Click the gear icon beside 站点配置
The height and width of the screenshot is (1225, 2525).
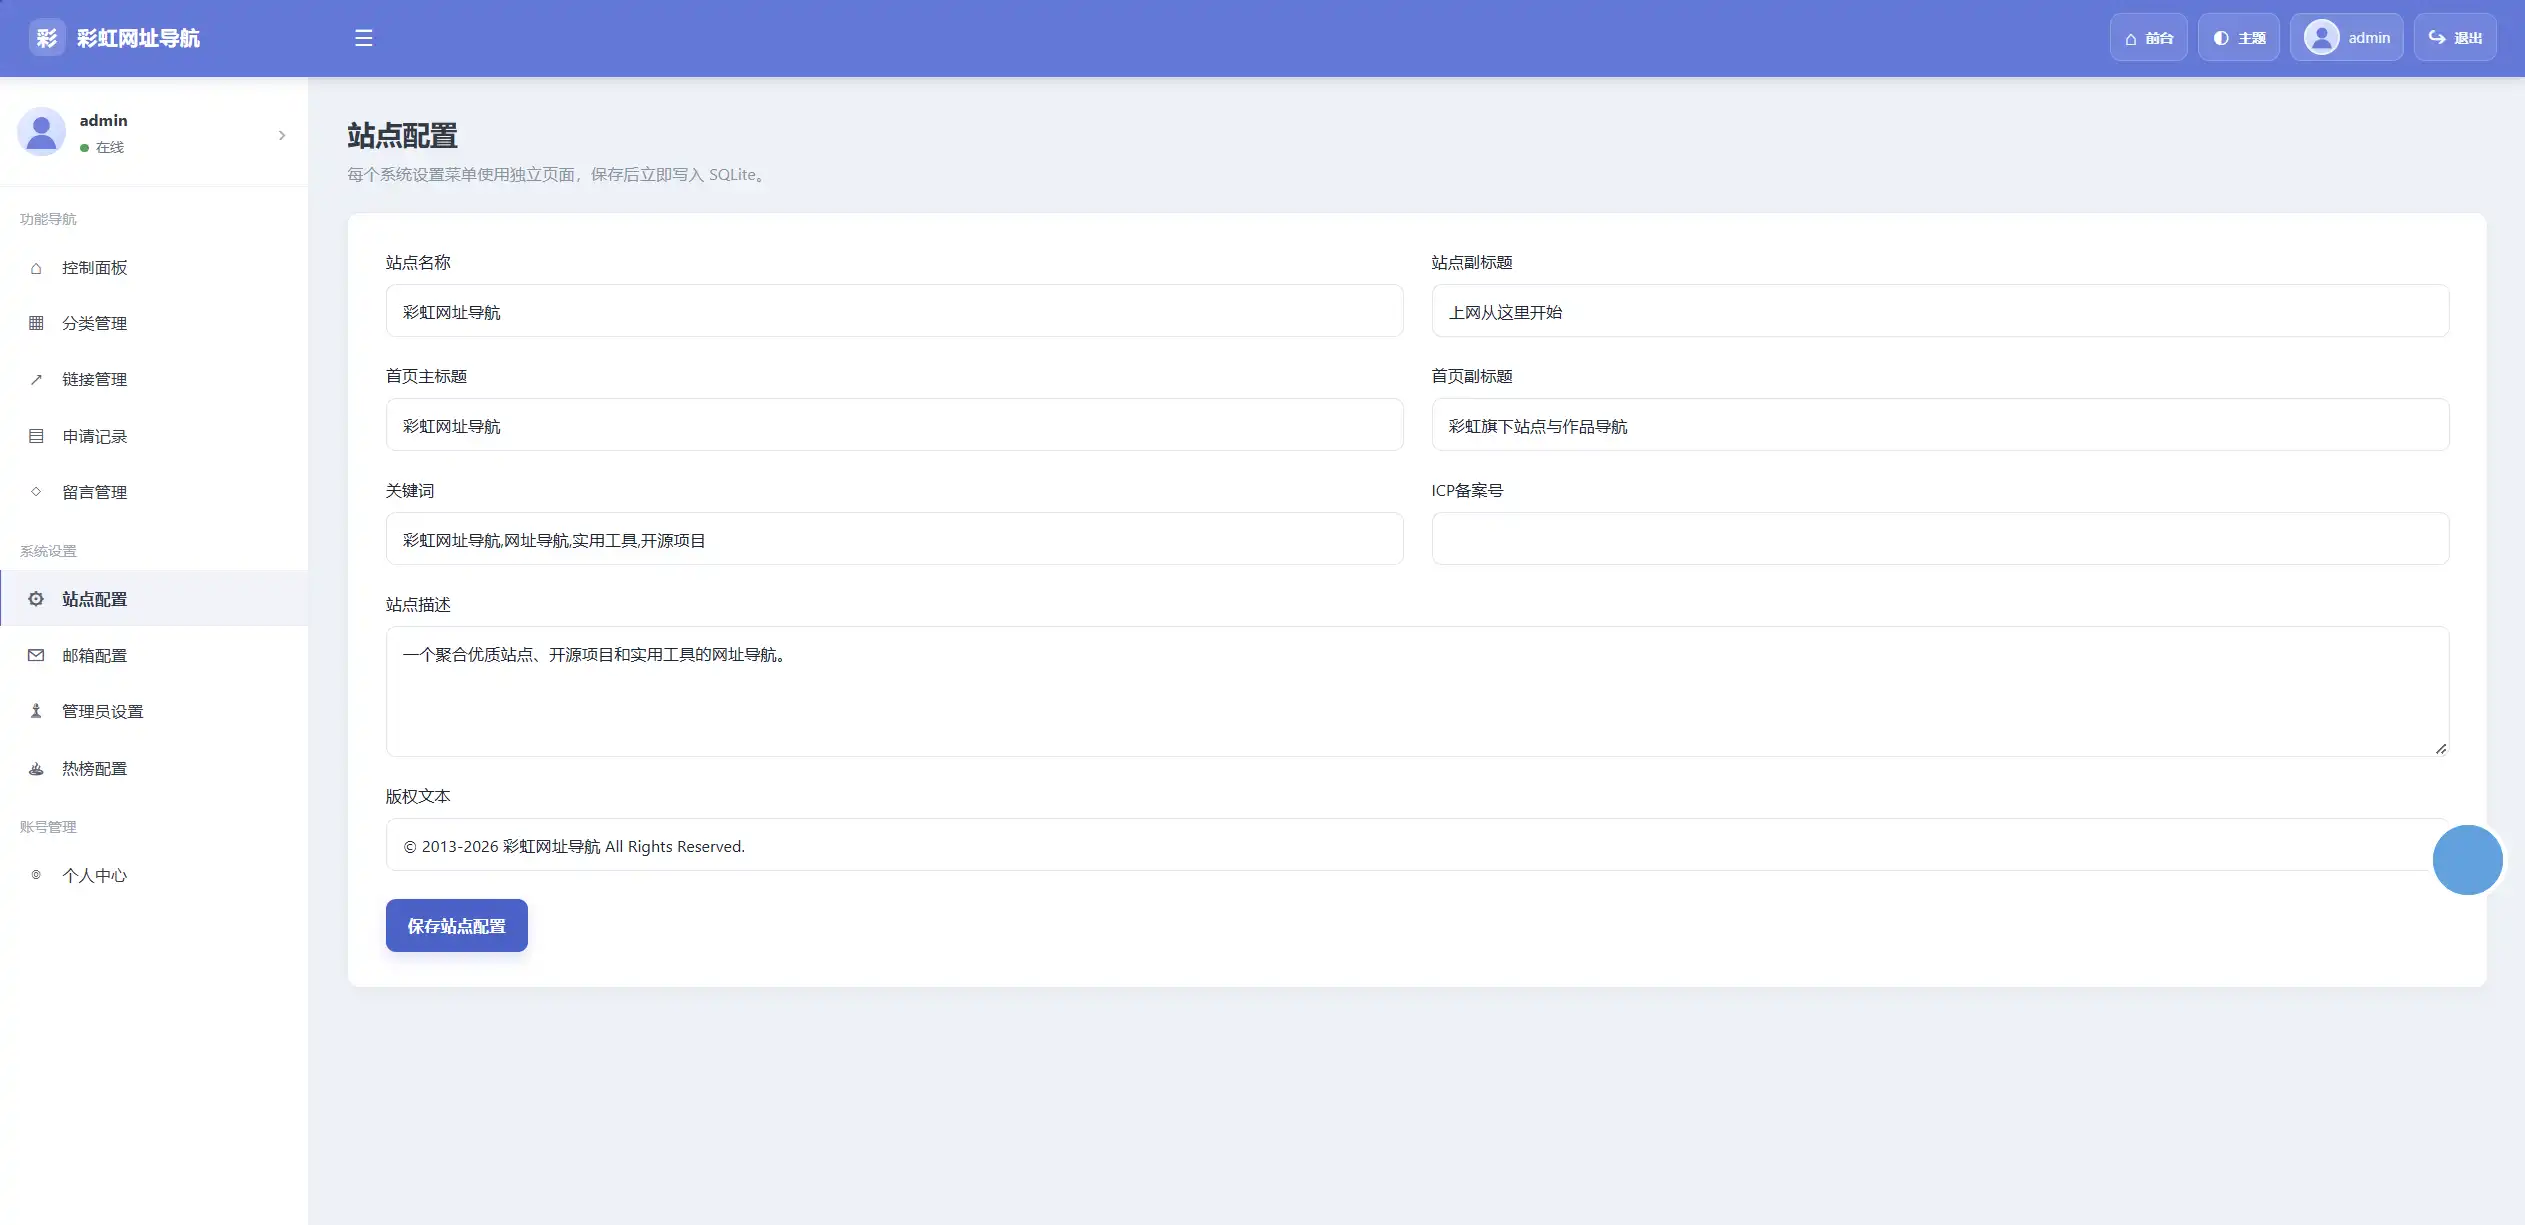pos(36,599)
